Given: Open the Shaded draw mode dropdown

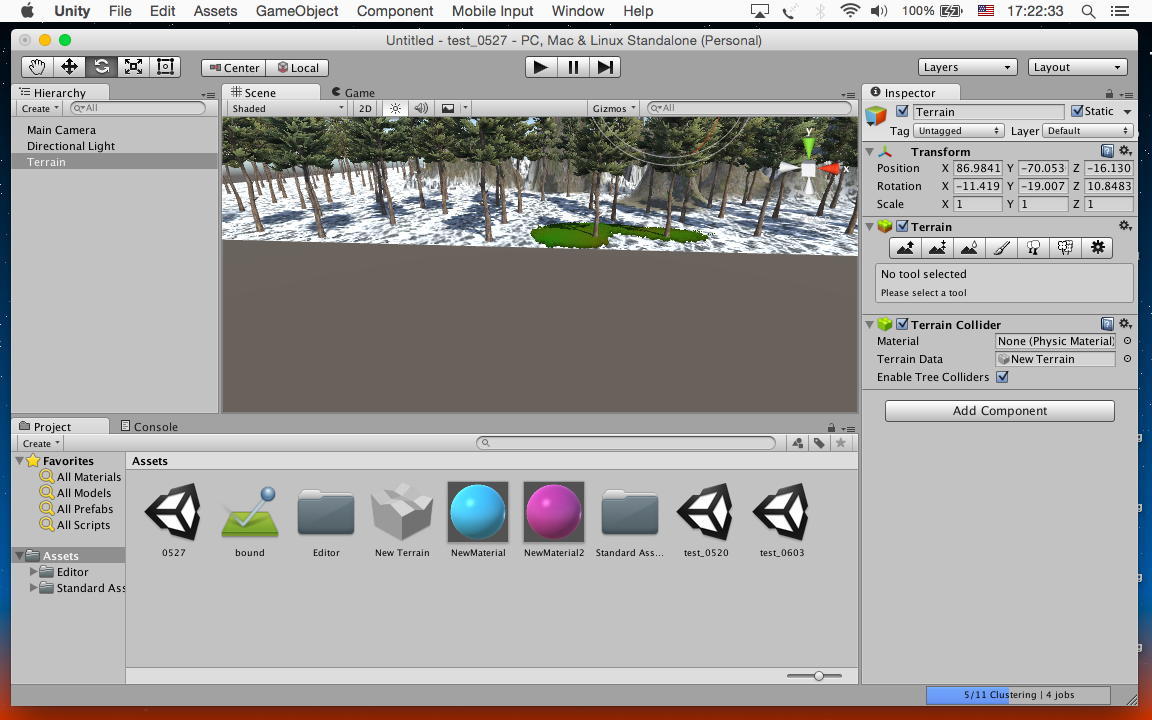Looking at the screenshot, I should coord(287,108).
